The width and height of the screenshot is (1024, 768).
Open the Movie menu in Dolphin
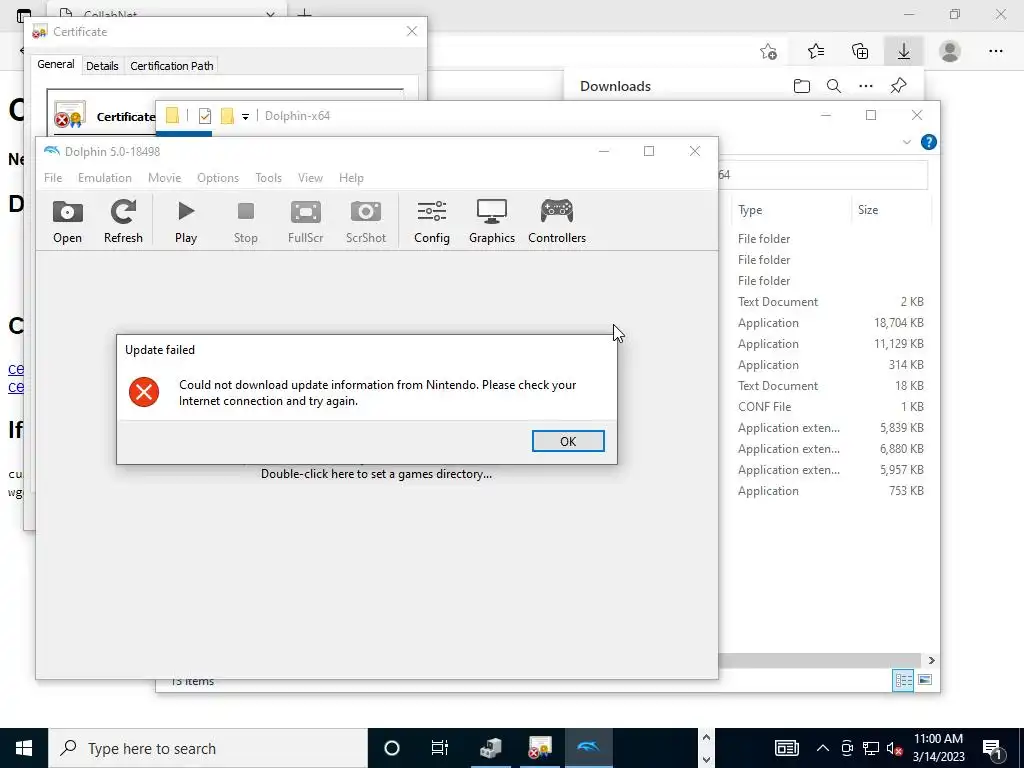pos(165,178)
